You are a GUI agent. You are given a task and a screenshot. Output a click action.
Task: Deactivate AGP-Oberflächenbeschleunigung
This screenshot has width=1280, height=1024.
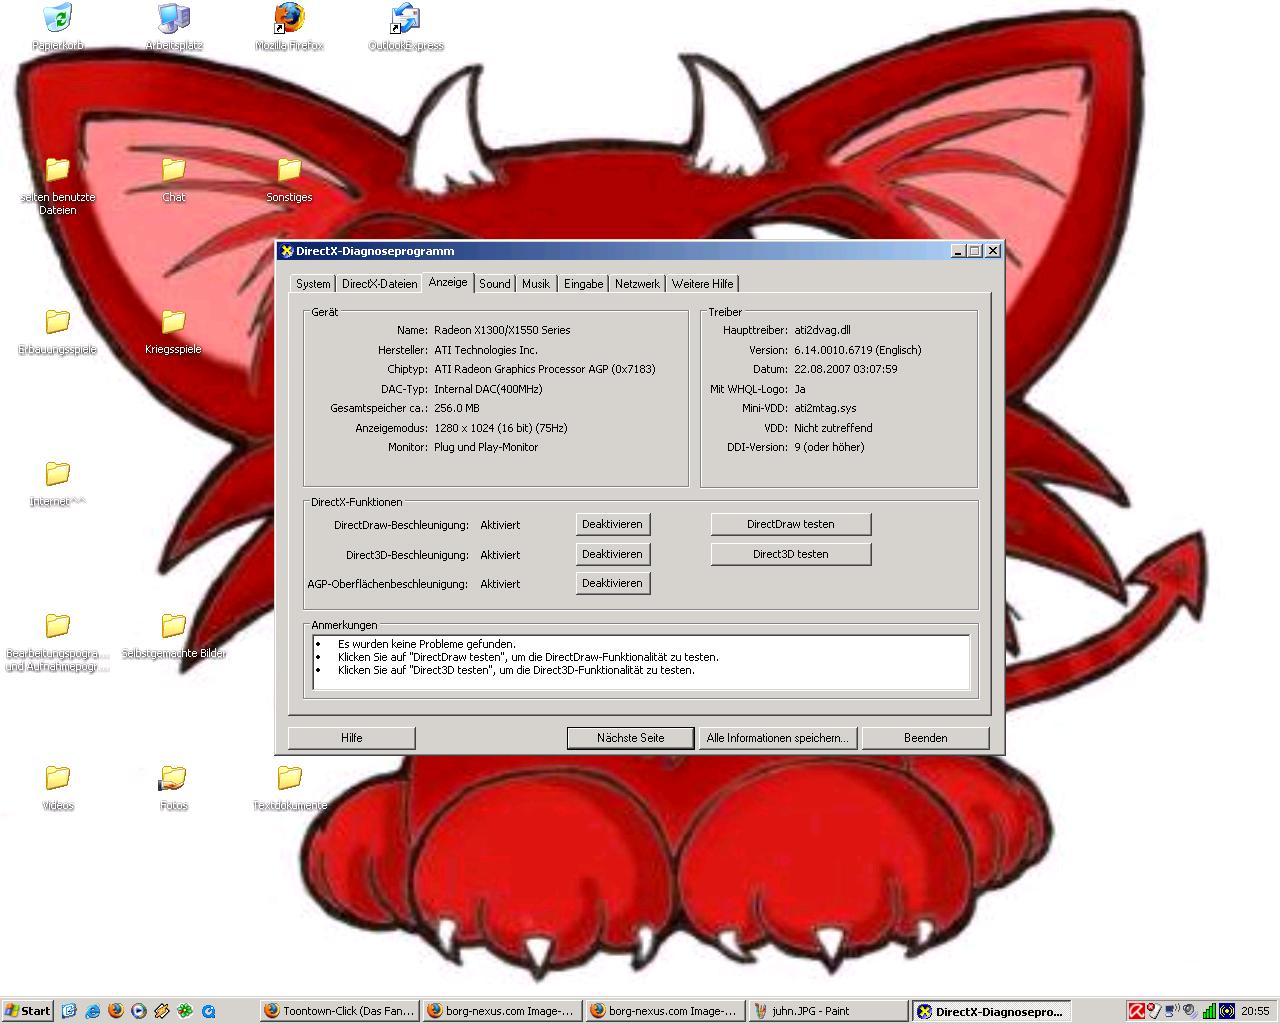[x=612, y=583]
